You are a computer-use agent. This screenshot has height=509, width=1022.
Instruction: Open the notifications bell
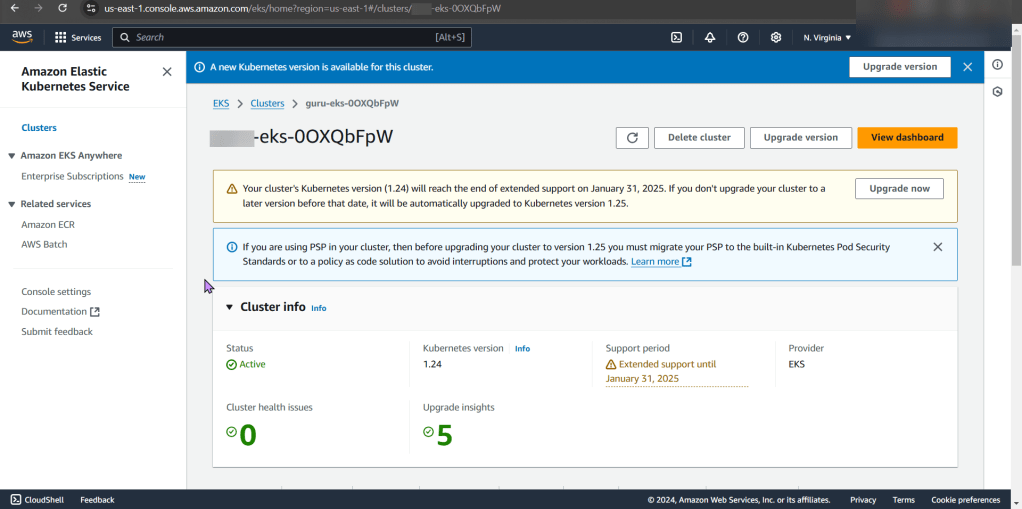[709, 38]
